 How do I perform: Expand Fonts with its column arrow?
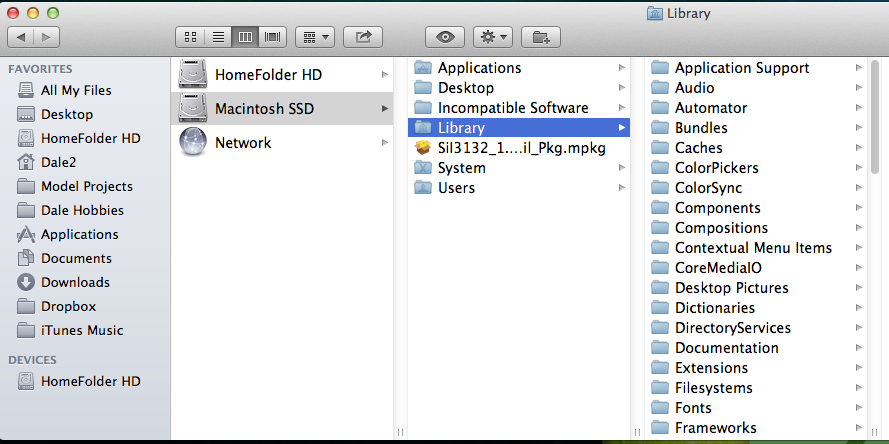point(859,408)
